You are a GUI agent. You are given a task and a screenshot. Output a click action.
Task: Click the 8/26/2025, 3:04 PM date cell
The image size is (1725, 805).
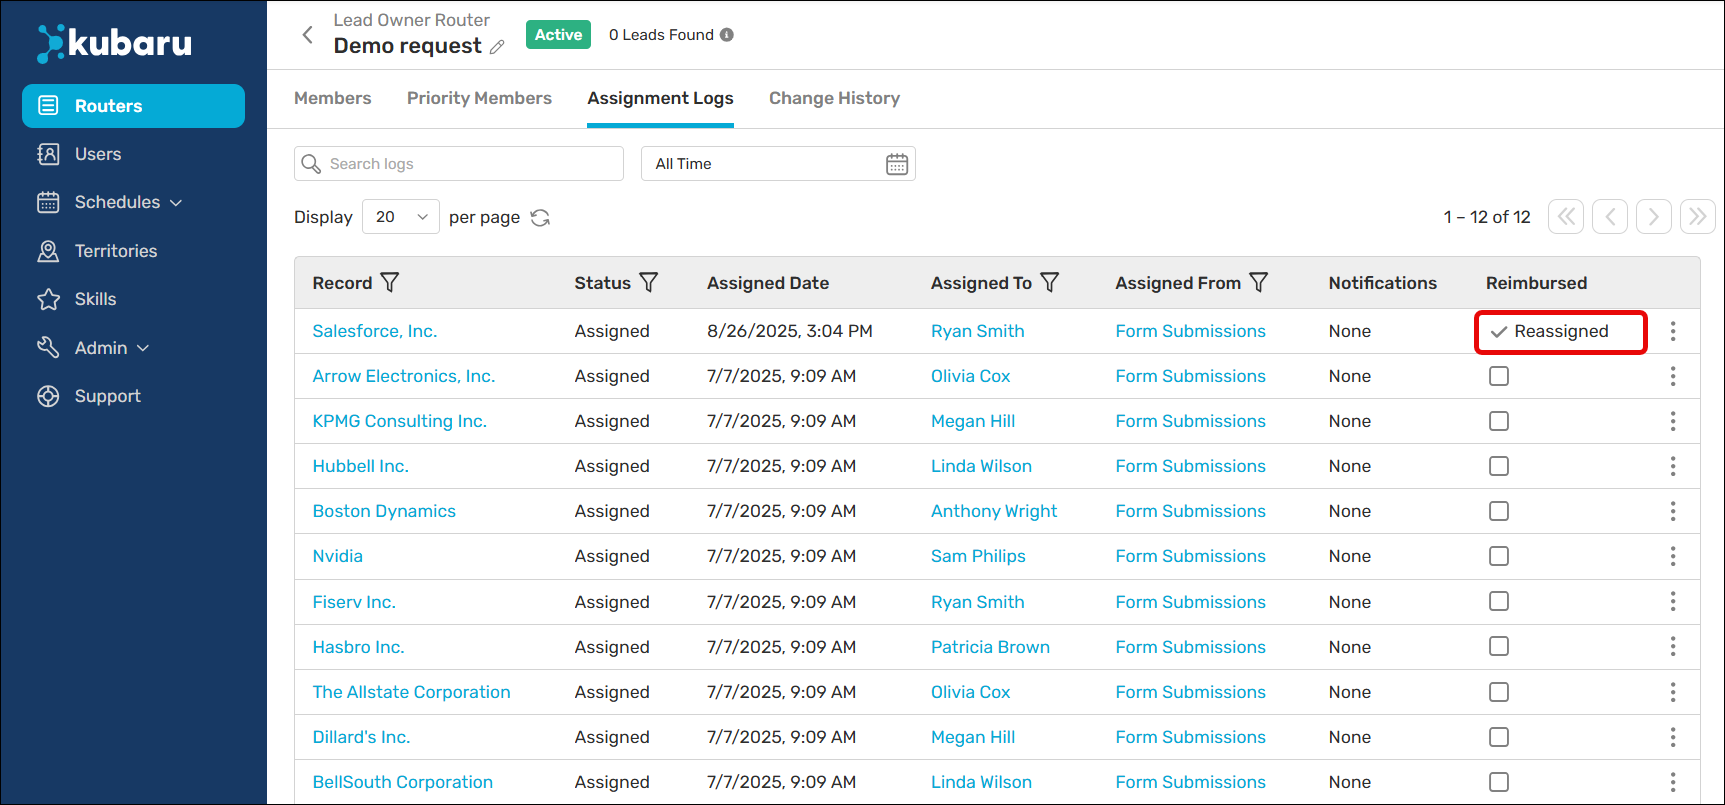[790, 331]
